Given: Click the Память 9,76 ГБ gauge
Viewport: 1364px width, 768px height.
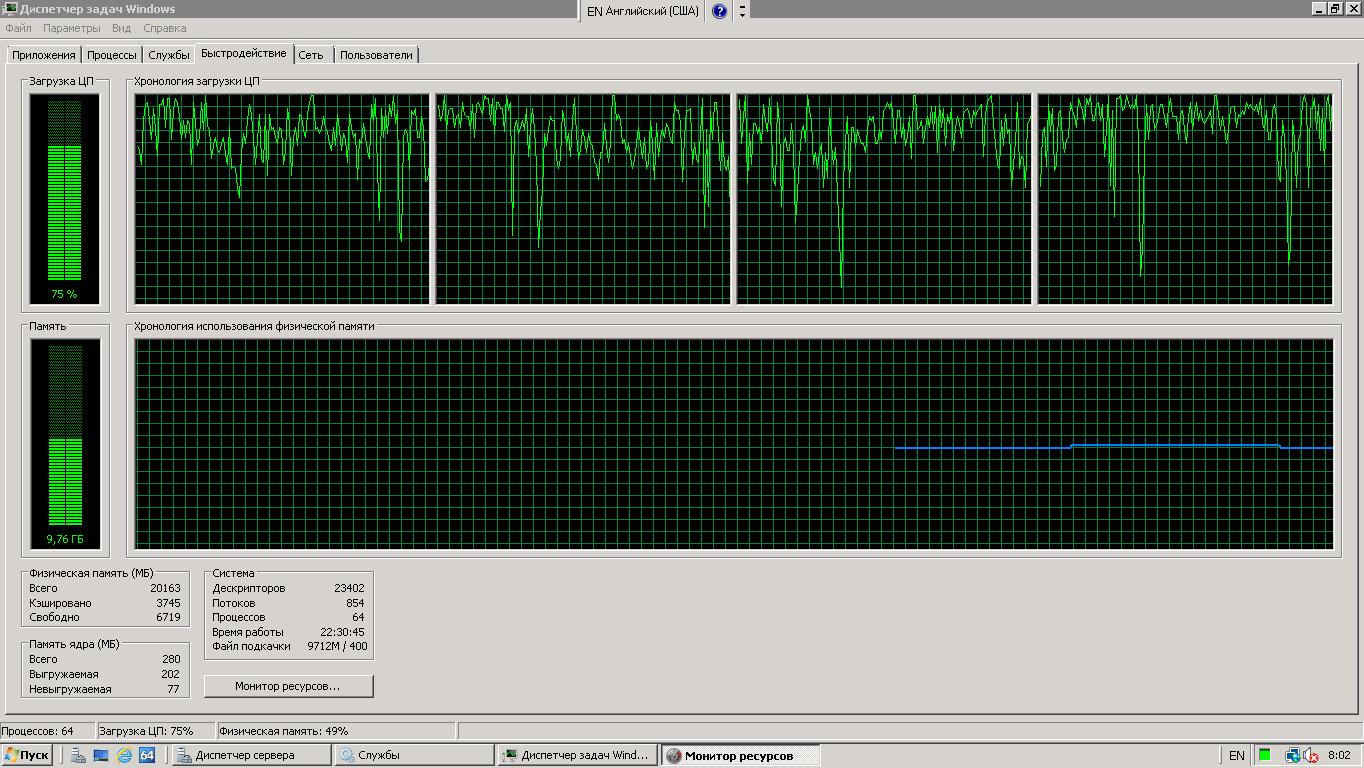Looking at the screenshot, I should pos(64,443).
